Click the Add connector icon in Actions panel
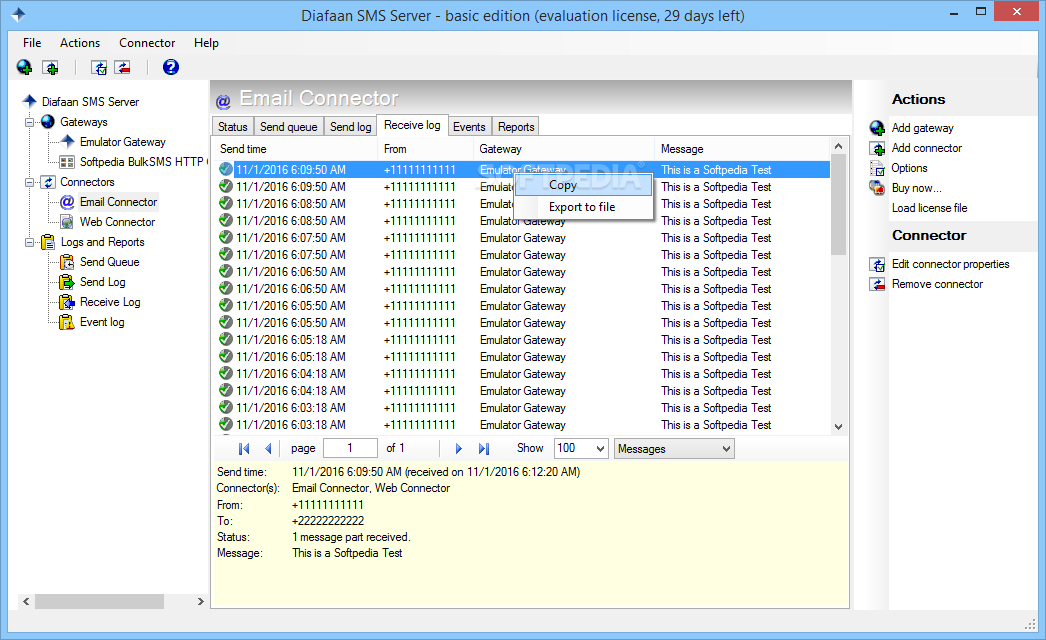This screenshot has height=640, width=1046. 877,148
